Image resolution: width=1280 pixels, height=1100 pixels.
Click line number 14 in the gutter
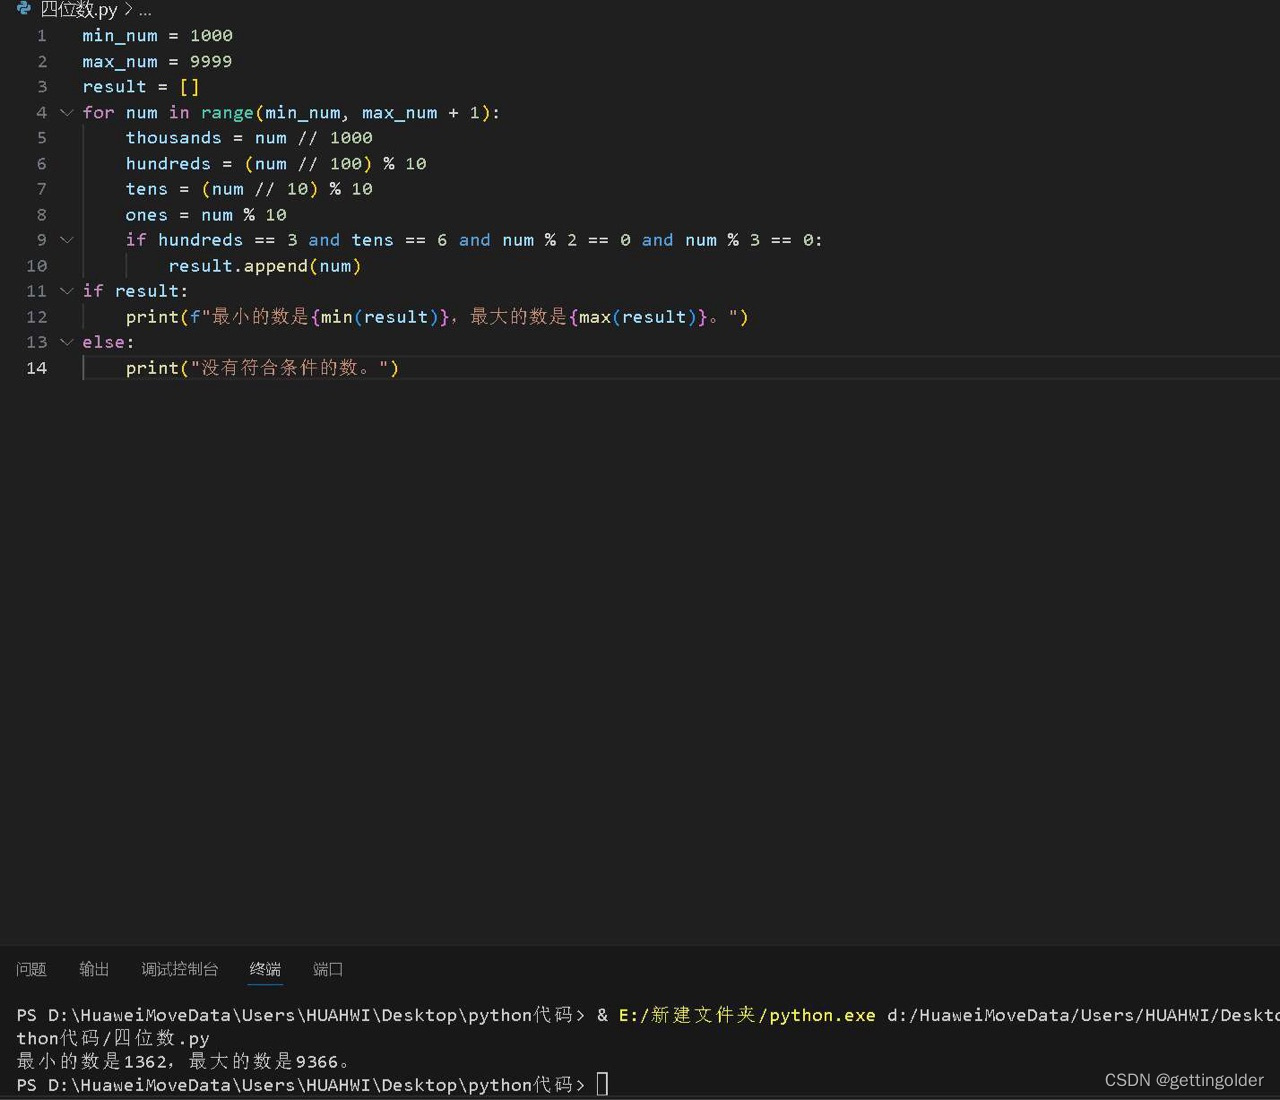tap(37, 368)
